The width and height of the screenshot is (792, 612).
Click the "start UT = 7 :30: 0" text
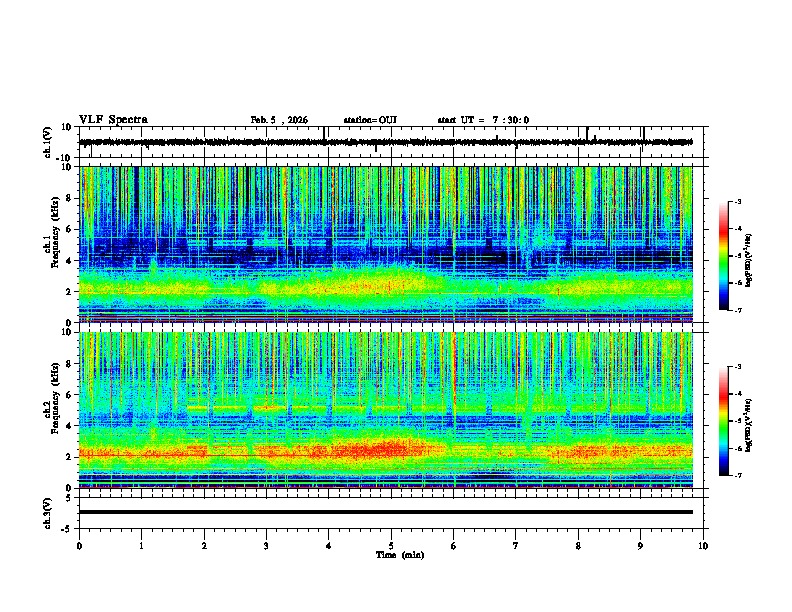(x=483, y=120)
